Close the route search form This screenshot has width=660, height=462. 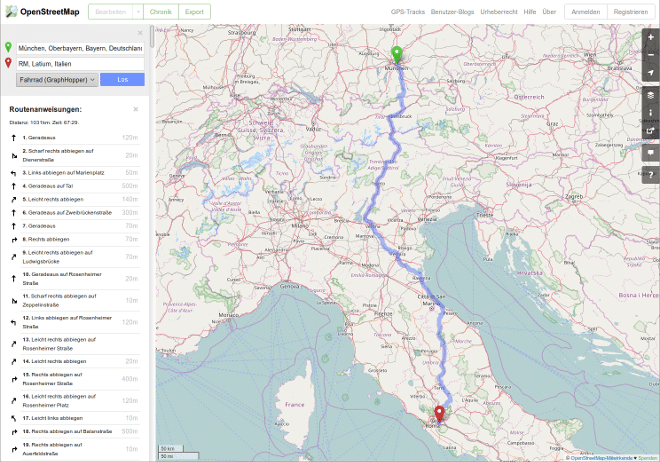point(141,33)
